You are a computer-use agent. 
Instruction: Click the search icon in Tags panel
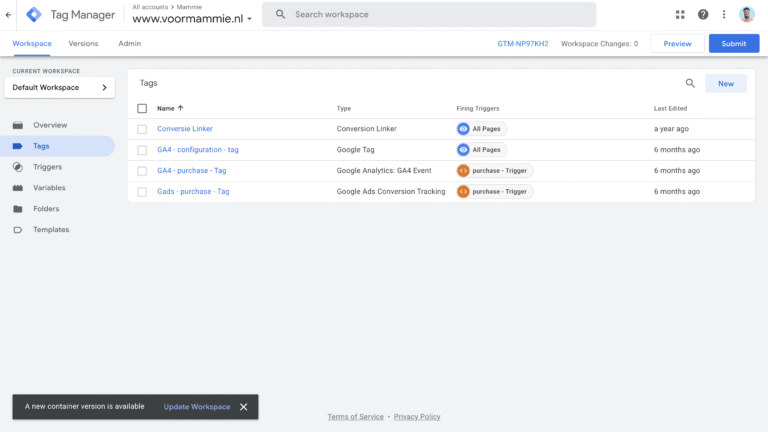coord(690,84)
